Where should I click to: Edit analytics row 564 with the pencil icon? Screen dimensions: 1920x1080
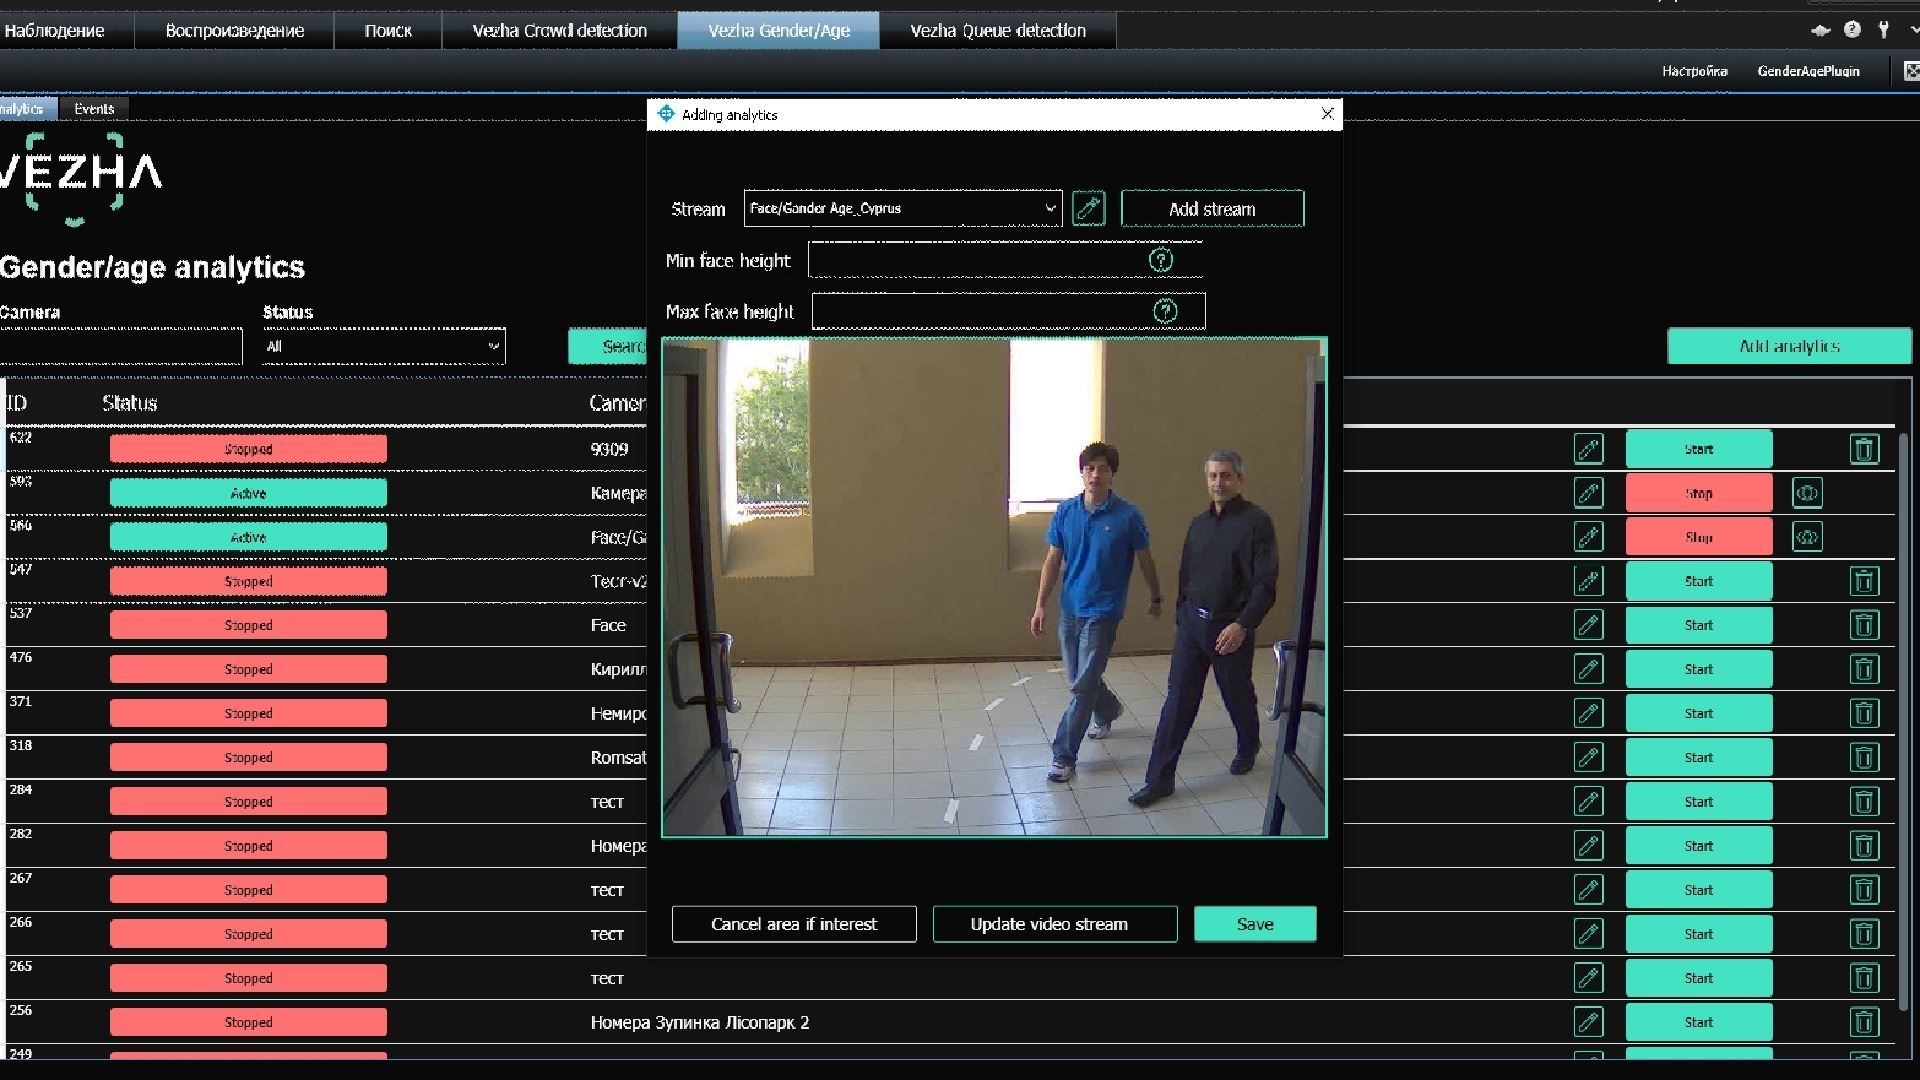point(1588,537)
